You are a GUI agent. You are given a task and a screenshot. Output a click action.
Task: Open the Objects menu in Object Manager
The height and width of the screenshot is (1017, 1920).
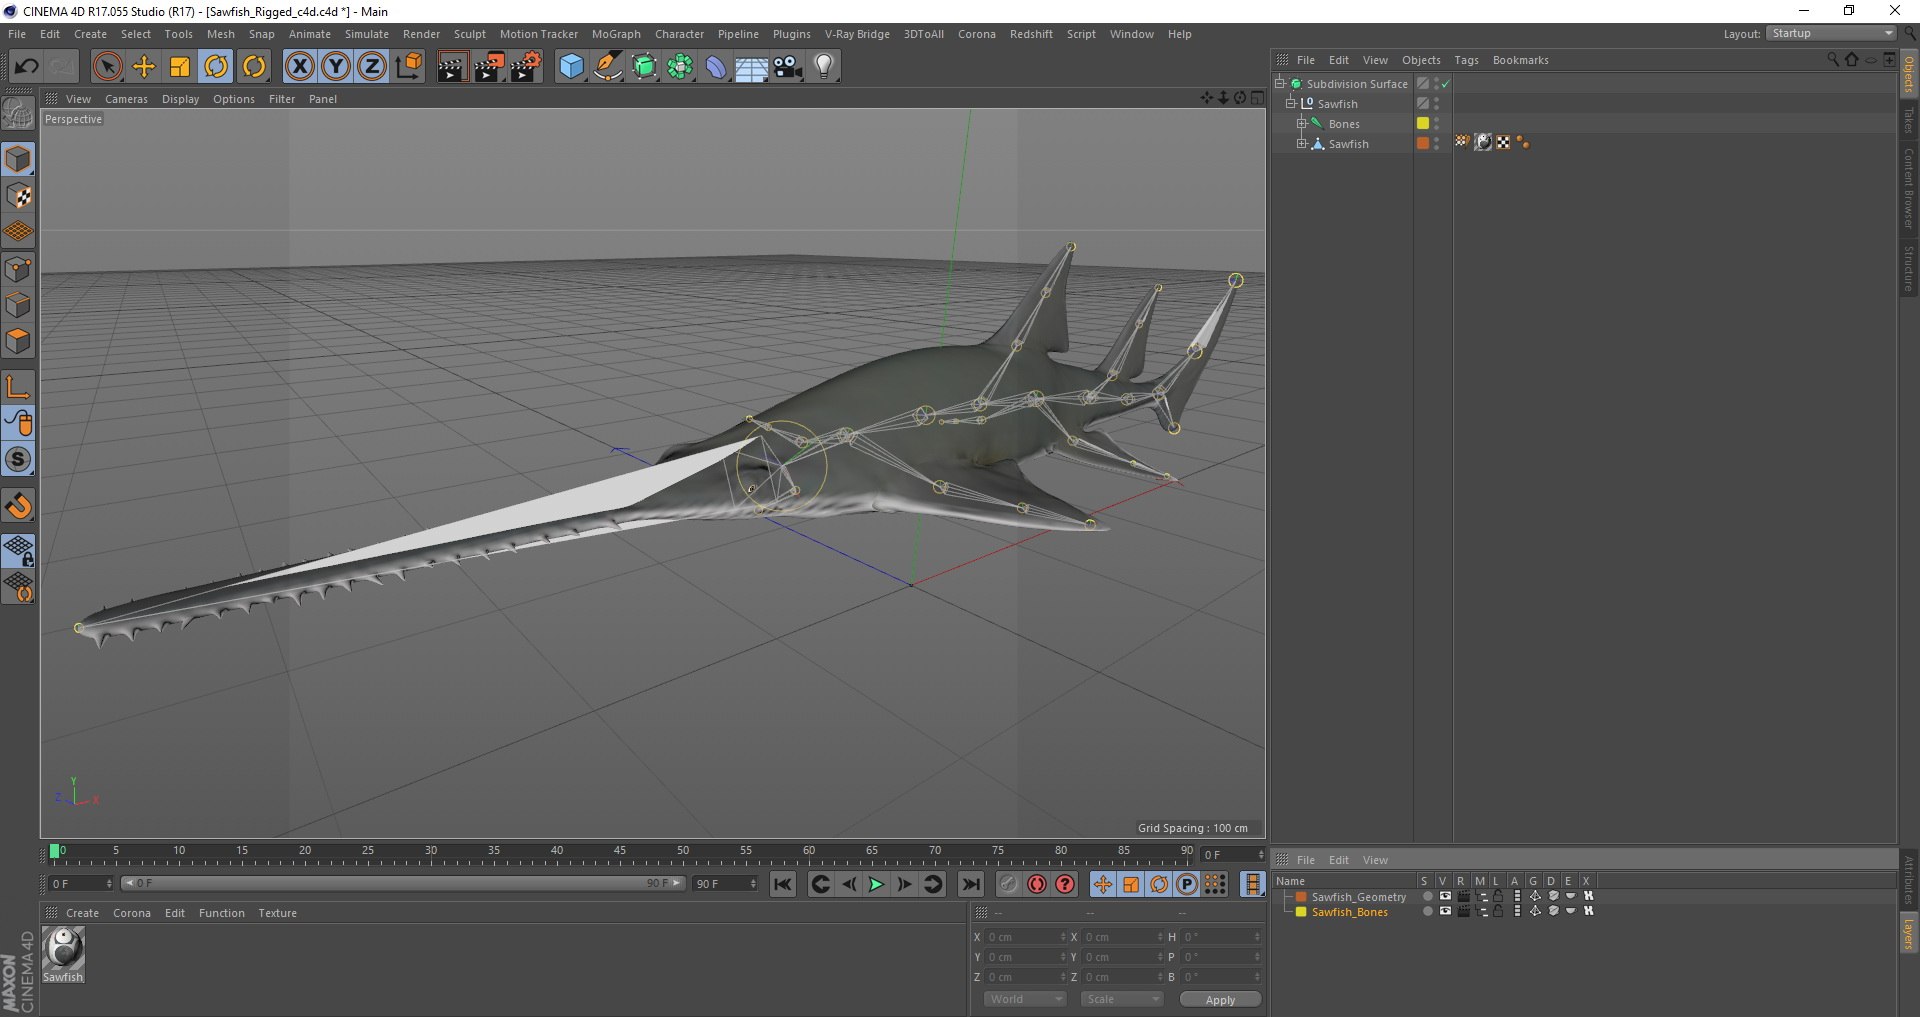coord(1421,60)
